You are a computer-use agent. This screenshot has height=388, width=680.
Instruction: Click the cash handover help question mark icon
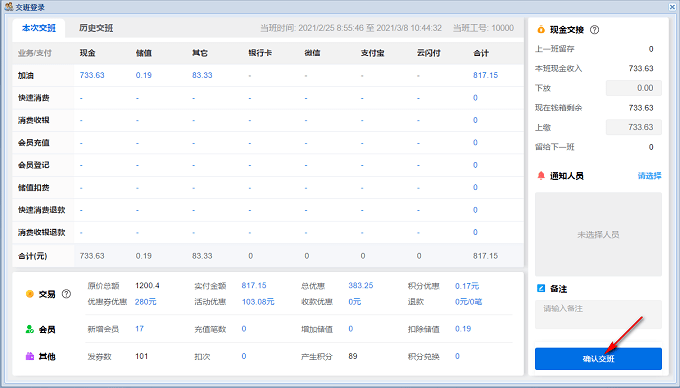click(595, 30)
